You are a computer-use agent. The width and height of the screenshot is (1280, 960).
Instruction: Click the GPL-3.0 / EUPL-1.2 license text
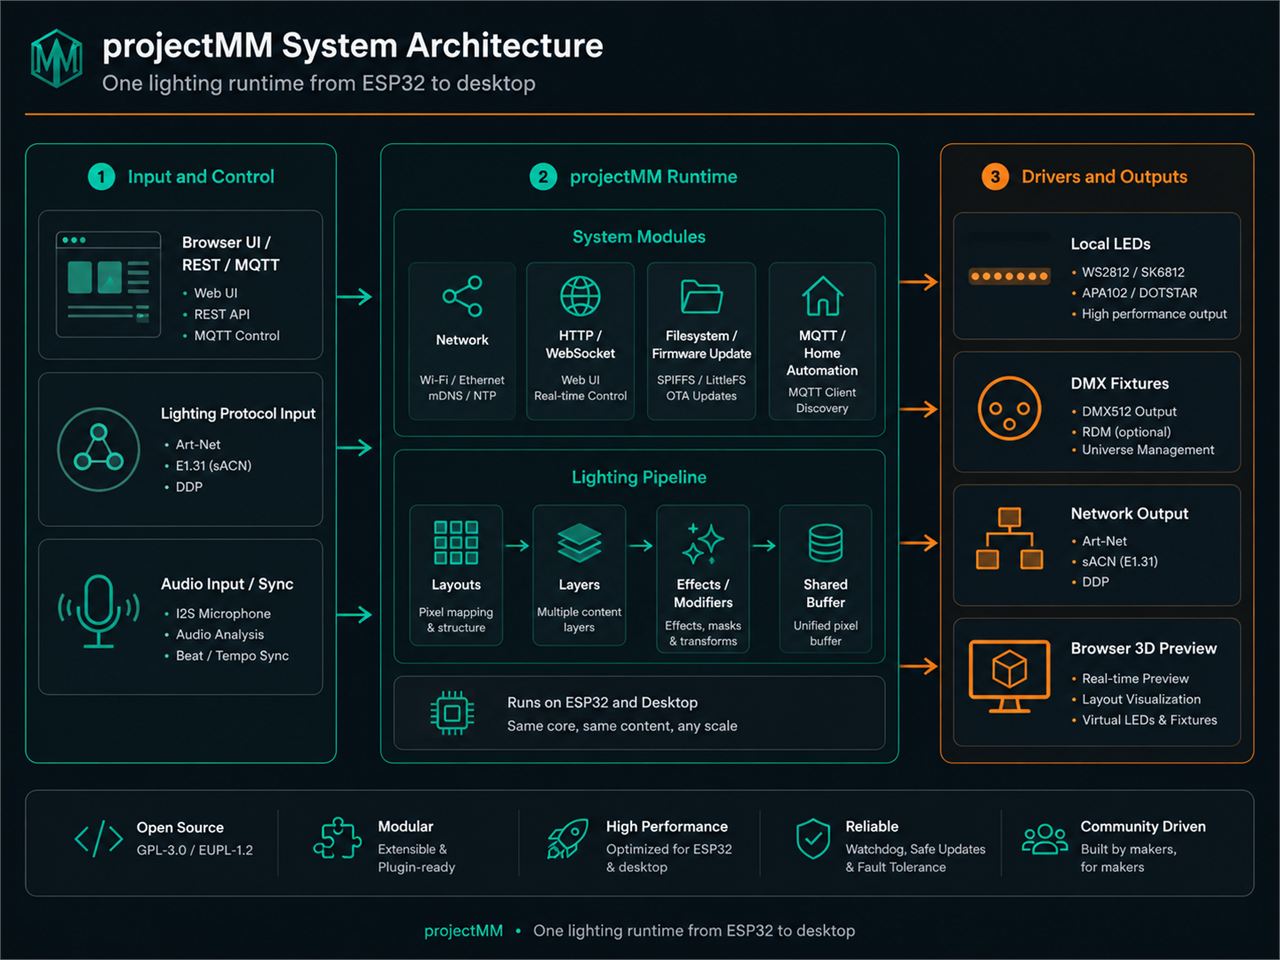pyautogui.click(x=195, y=850)
